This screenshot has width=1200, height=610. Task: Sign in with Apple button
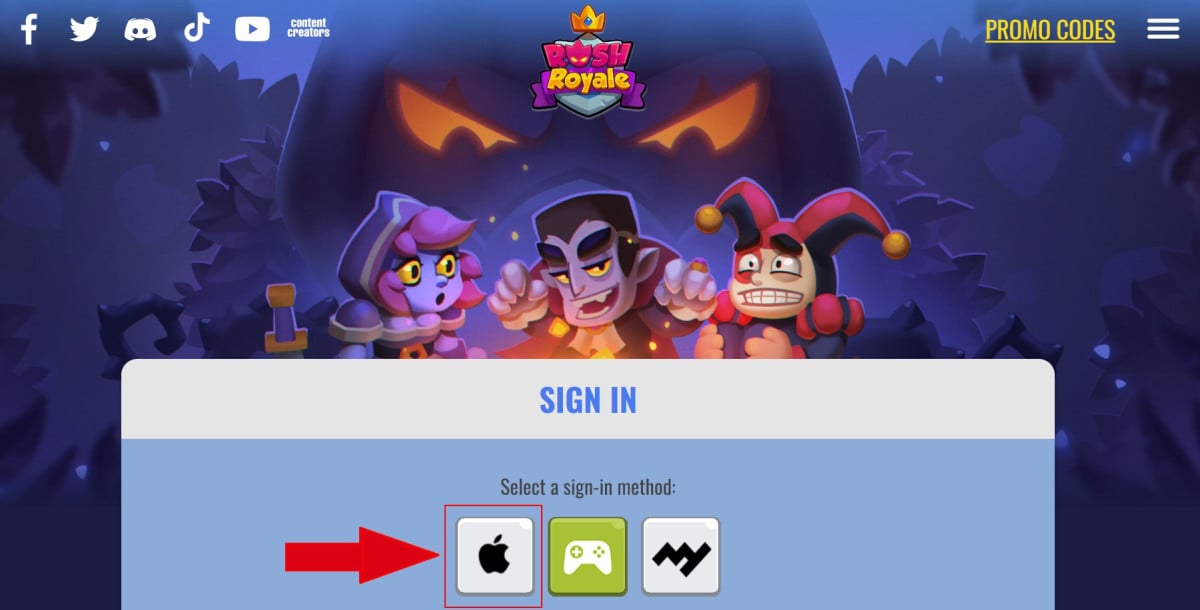pos(494,556)
